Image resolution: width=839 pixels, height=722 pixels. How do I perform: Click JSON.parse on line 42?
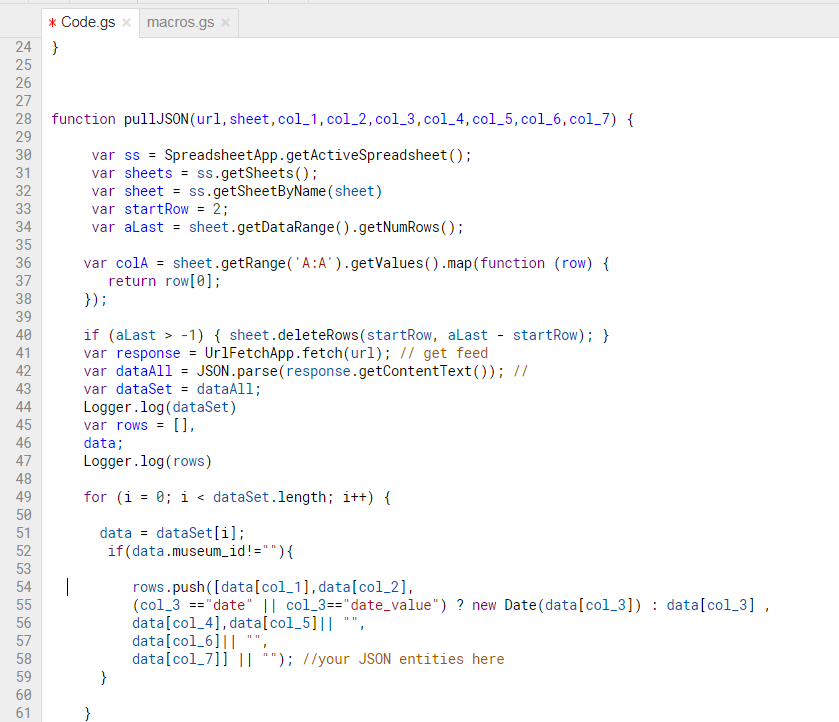point(237,371)
